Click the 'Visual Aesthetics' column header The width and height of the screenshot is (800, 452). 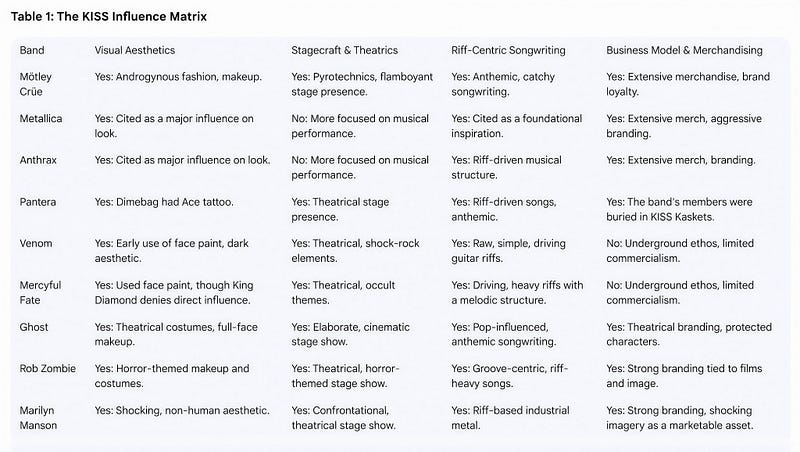click(135, 50)
